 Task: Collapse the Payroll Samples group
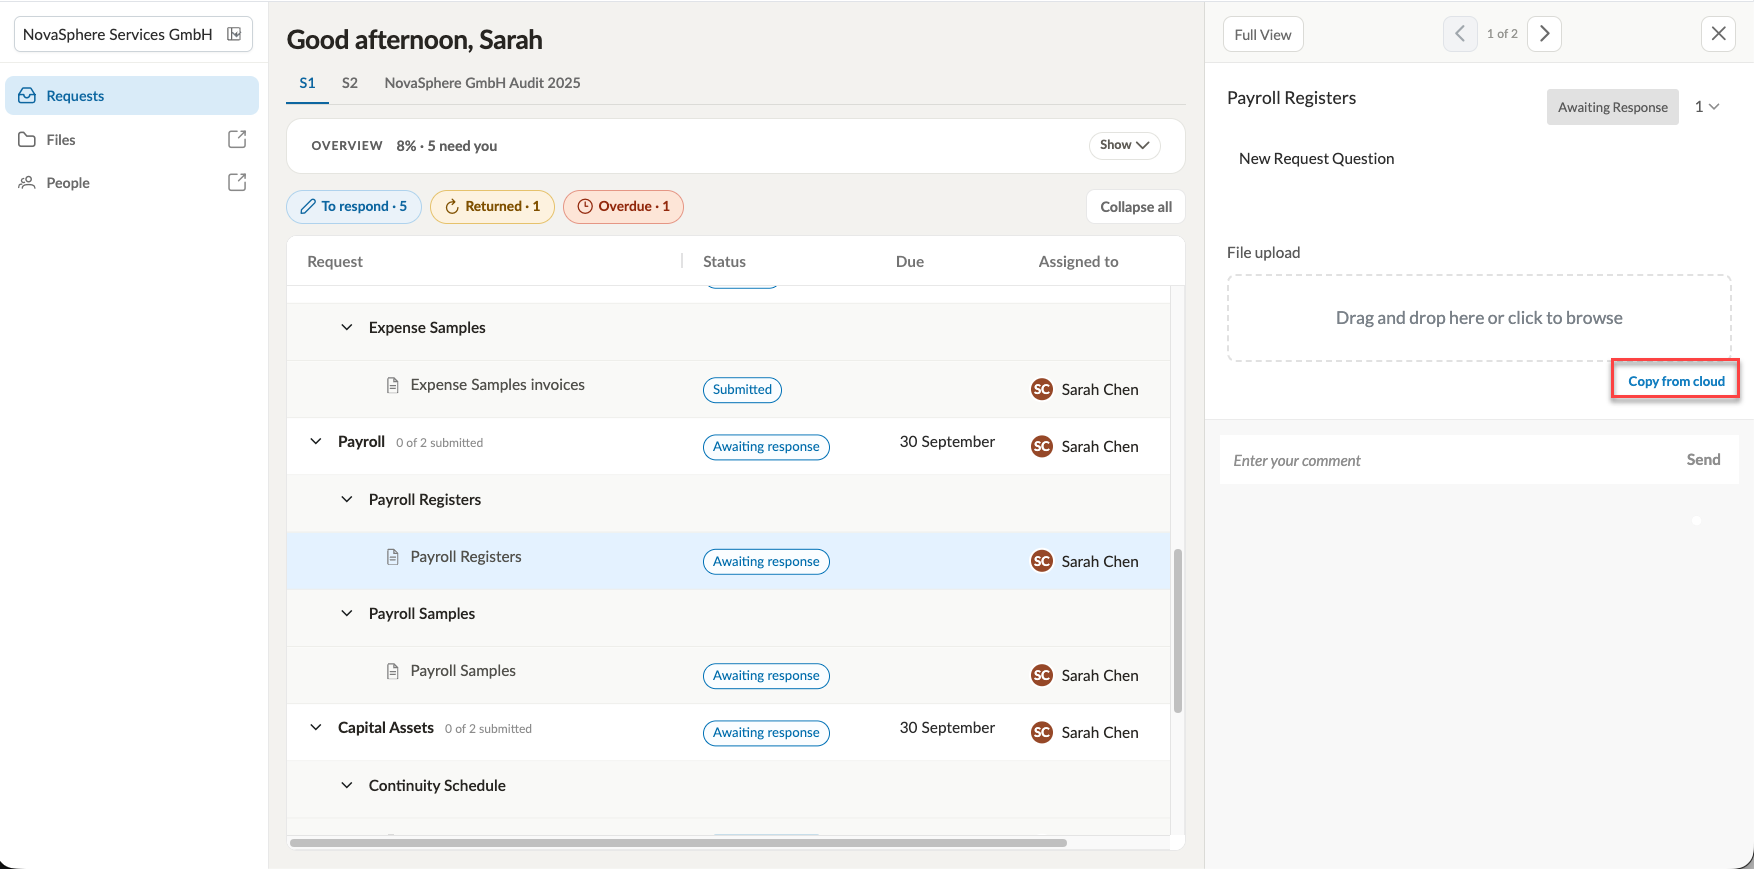click(x=347, y=614)
